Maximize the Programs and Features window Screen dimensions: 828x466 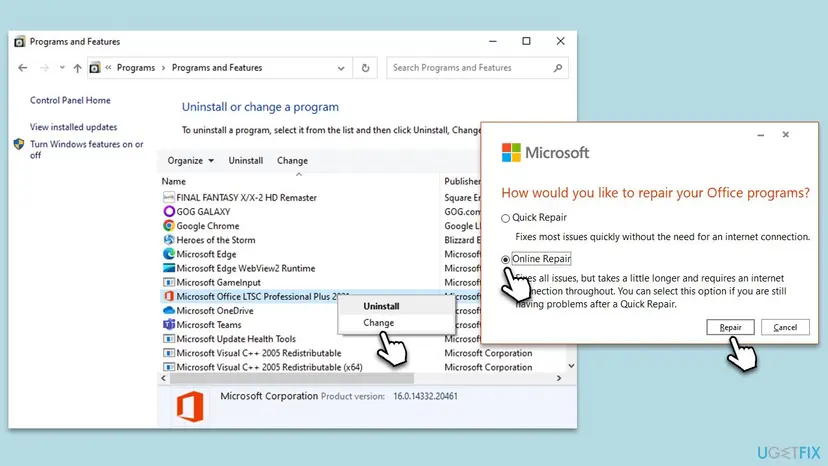[x=526, y=41]
